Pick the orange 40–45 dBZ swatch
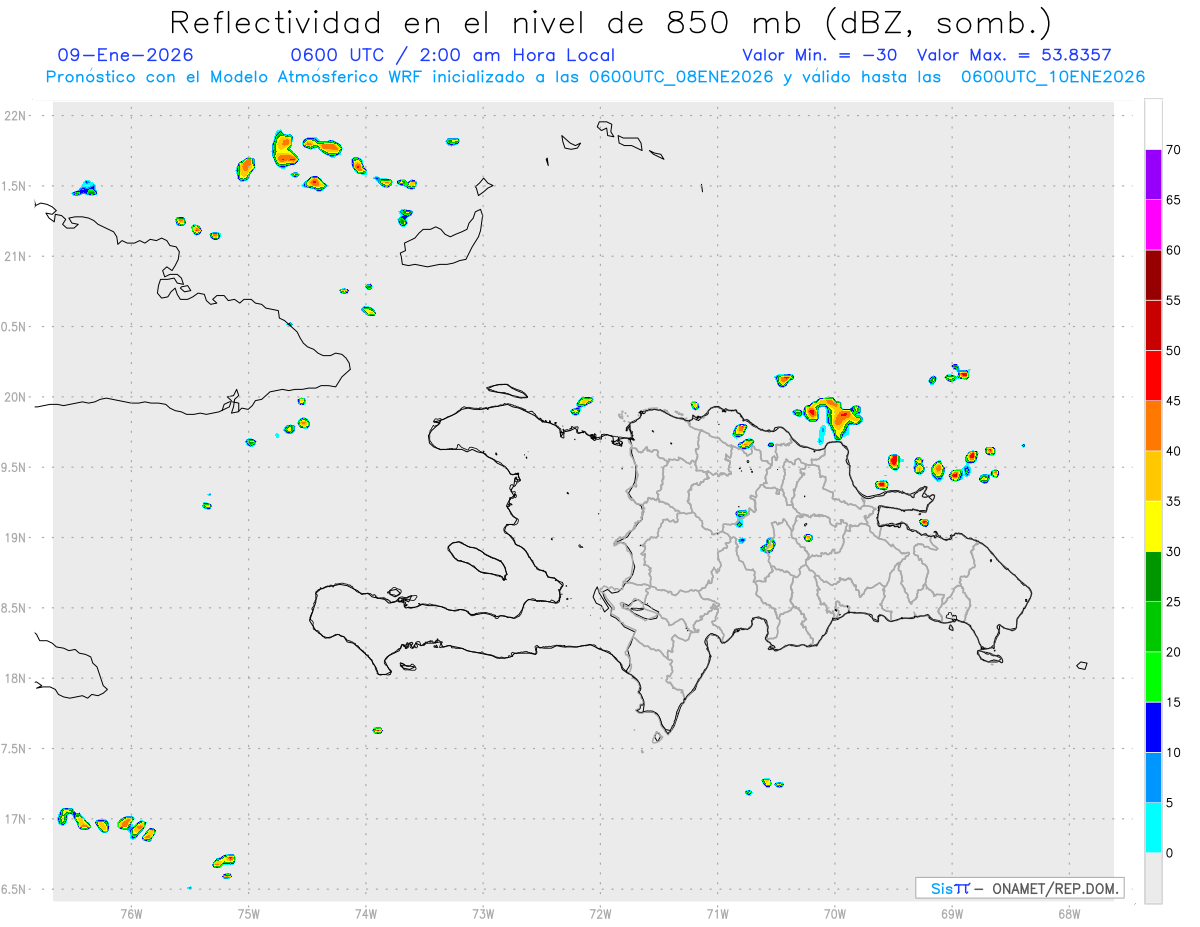The image size is (1200, 927). tap(1153, 426)
